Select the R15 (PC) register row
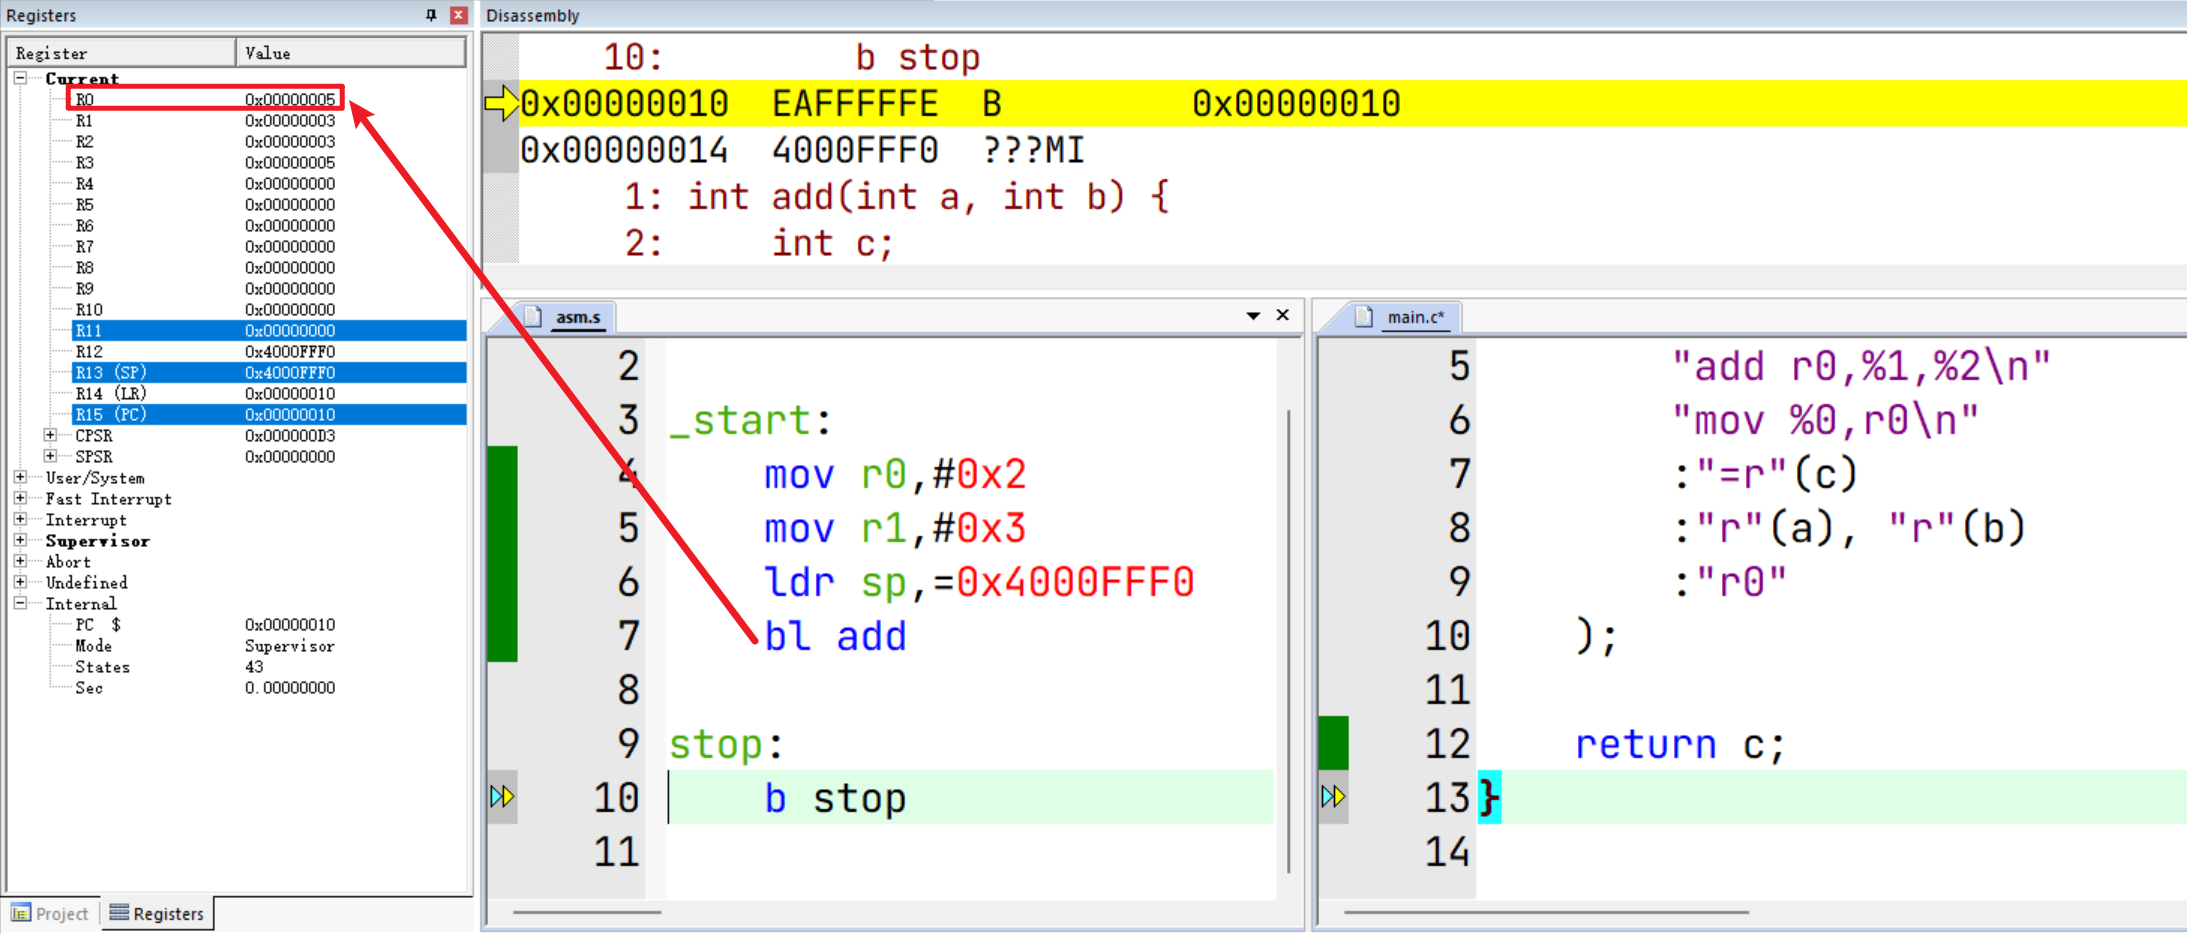The width and height of the screenshot is (2187, 934). (269, 414)
